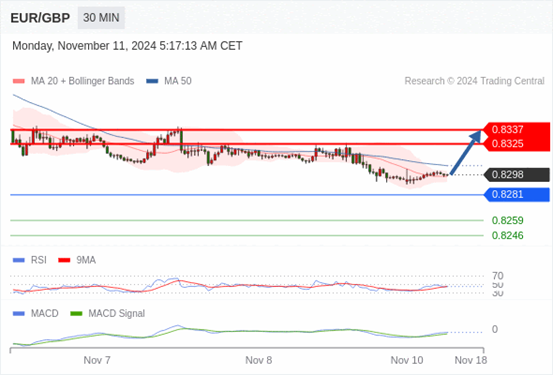This screenshot has height=375, width=553.
Task: Select the 0.8325 resistance price tag
Action: click(516, 144)
